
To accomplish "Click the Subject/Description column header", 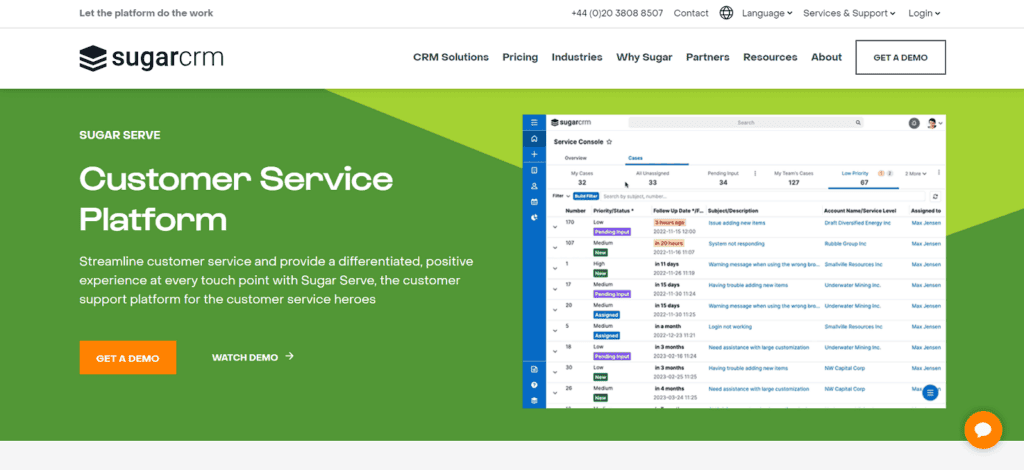I will [733, 211].
